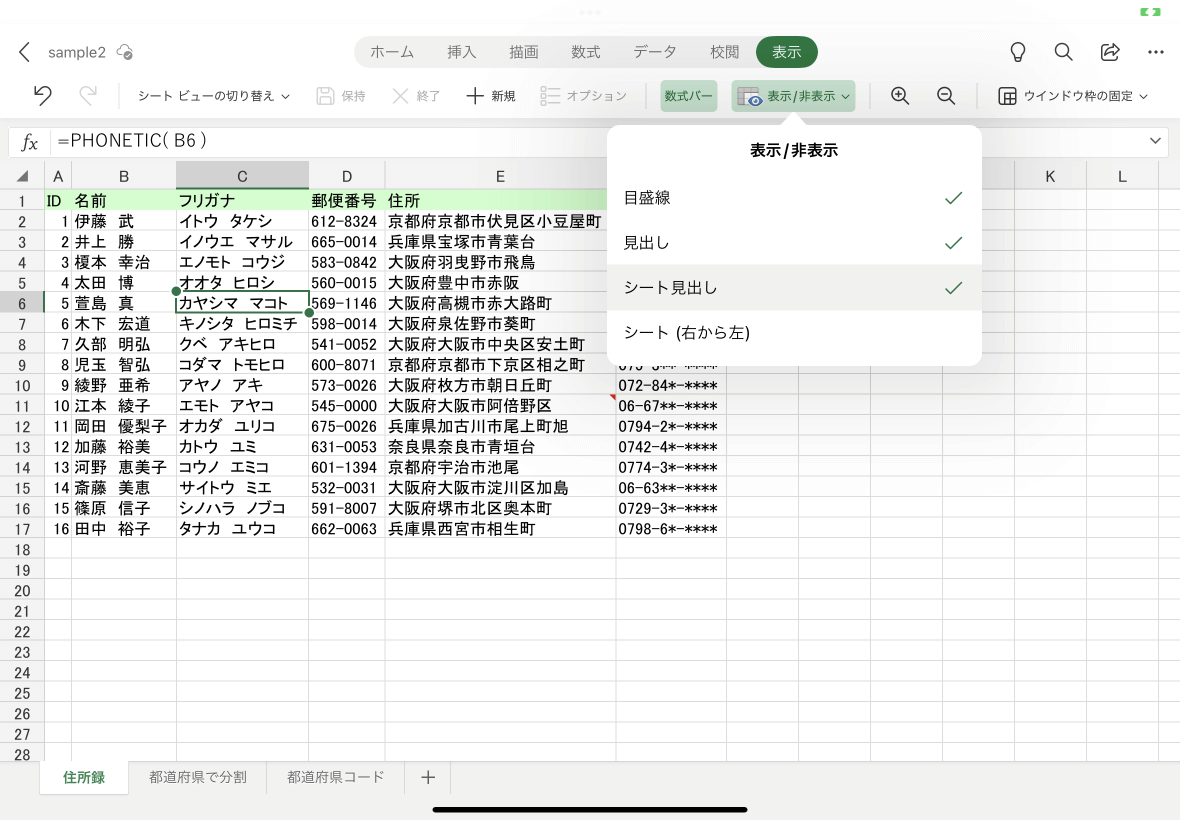Select row 6 header

(22, 303)
